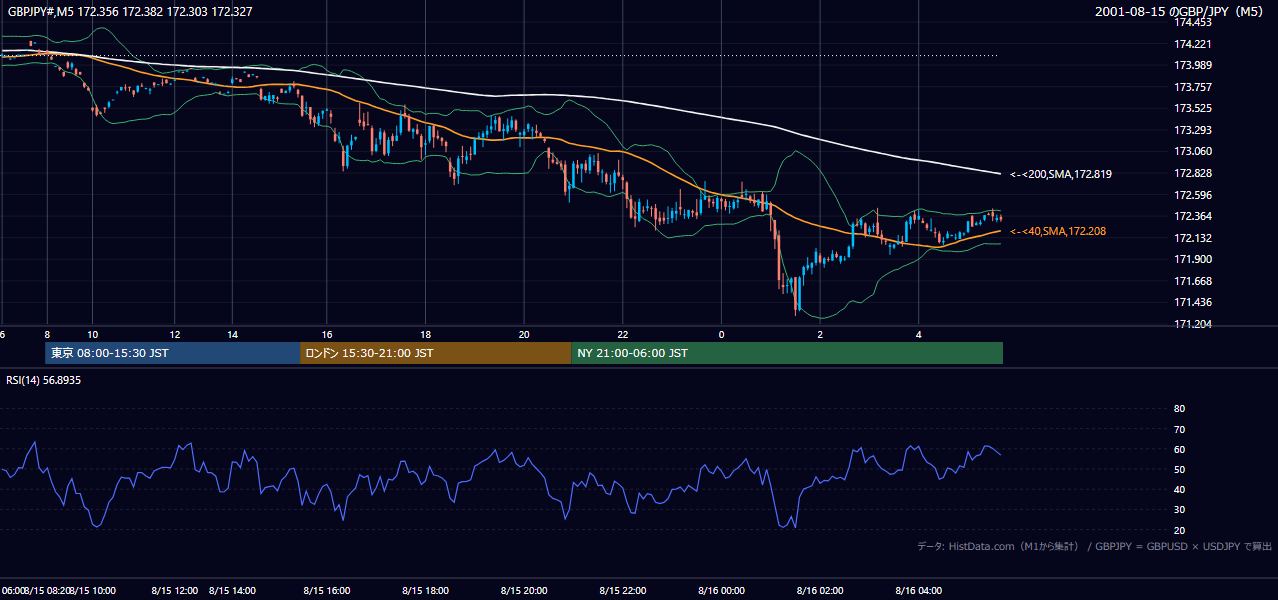
Task: Select the 2001-08-15 GBP/JPY (M5) chart title
Action: [x=1181, y=12]
